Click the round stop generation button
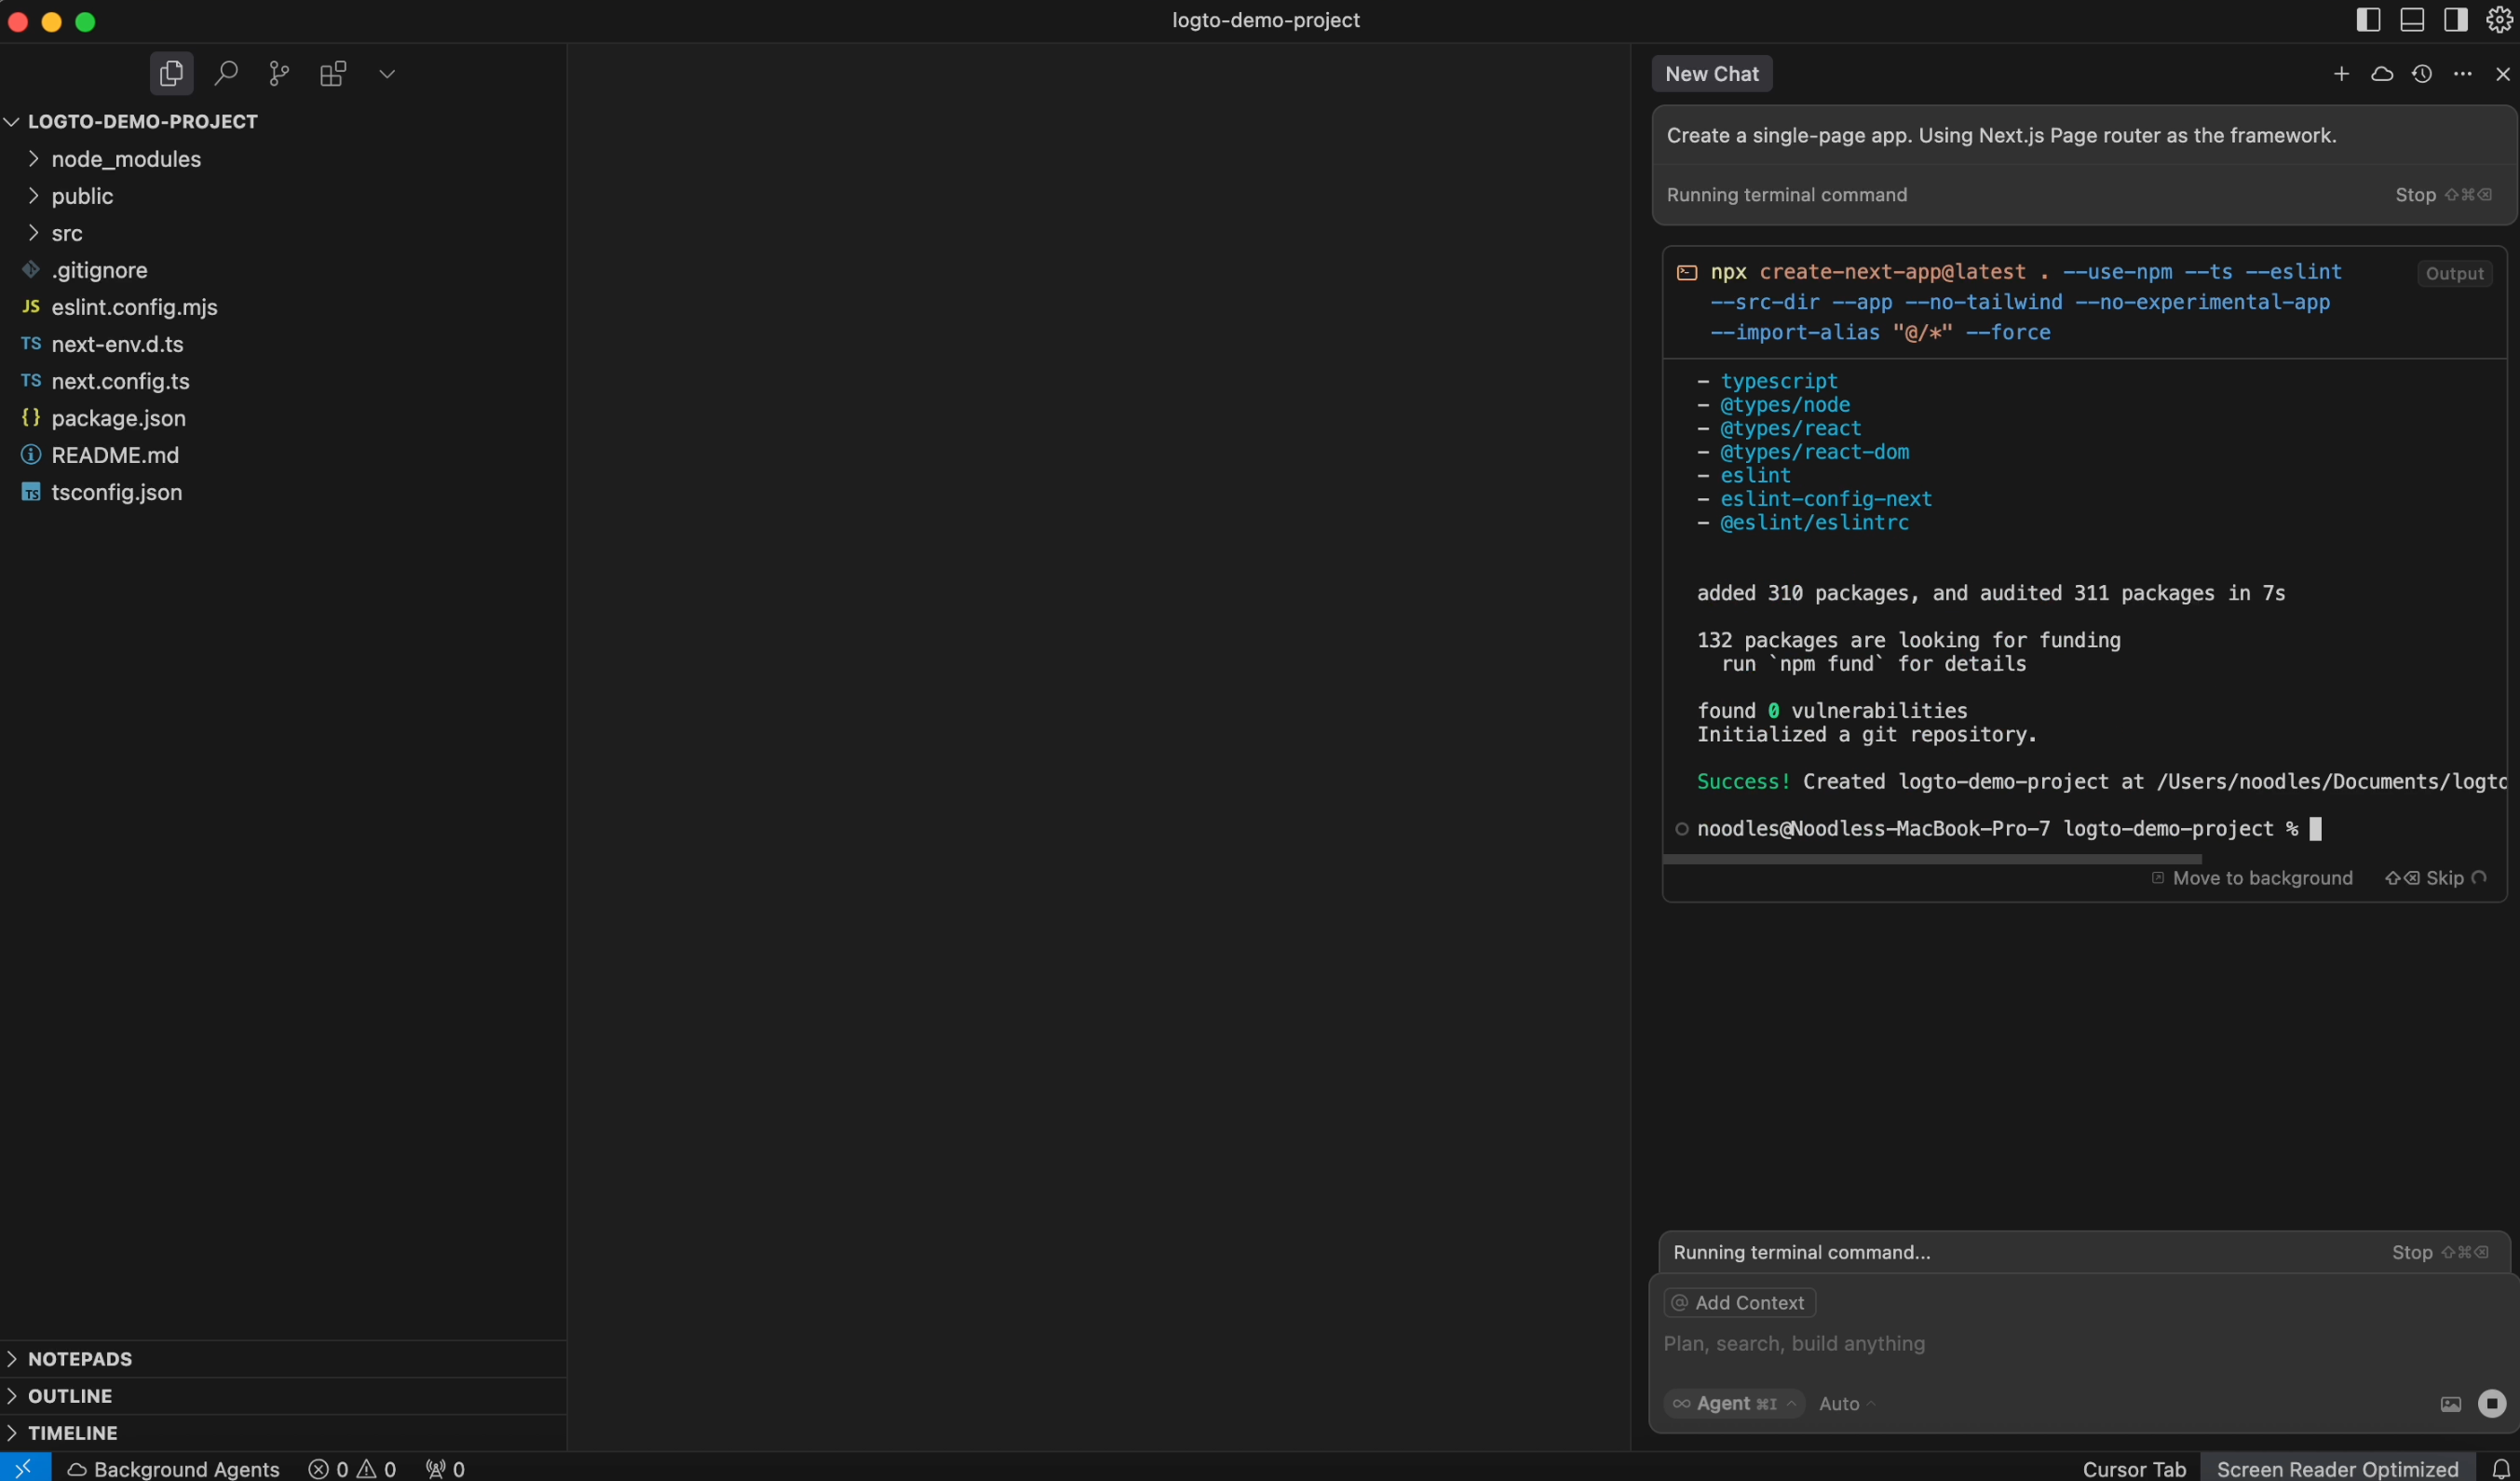Screen dimensions: 2520x1481 [2491, 1404]
